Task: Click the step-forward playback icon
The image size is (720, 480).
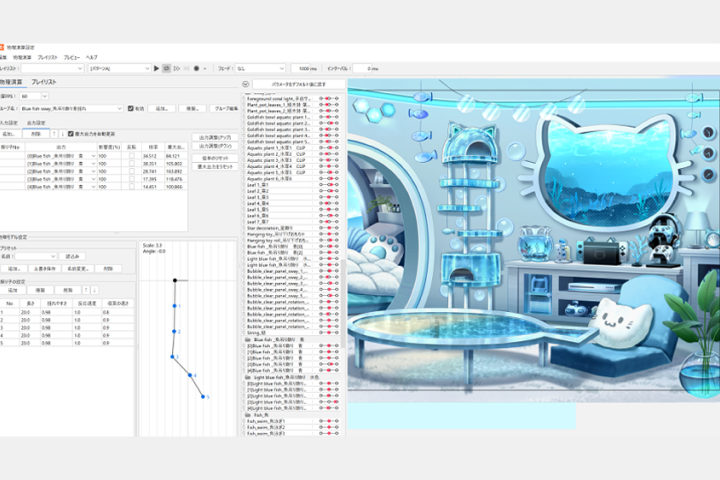Action: click(x=177, y=68)
